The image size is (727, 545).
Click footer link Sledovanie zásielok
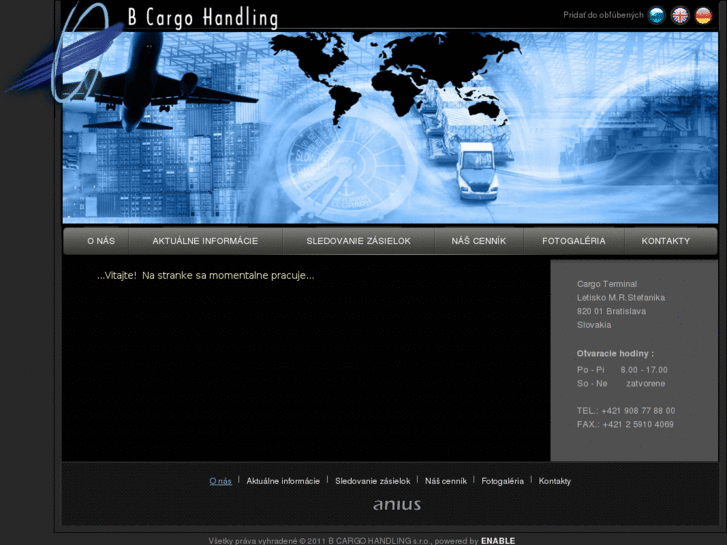point(373,481)
